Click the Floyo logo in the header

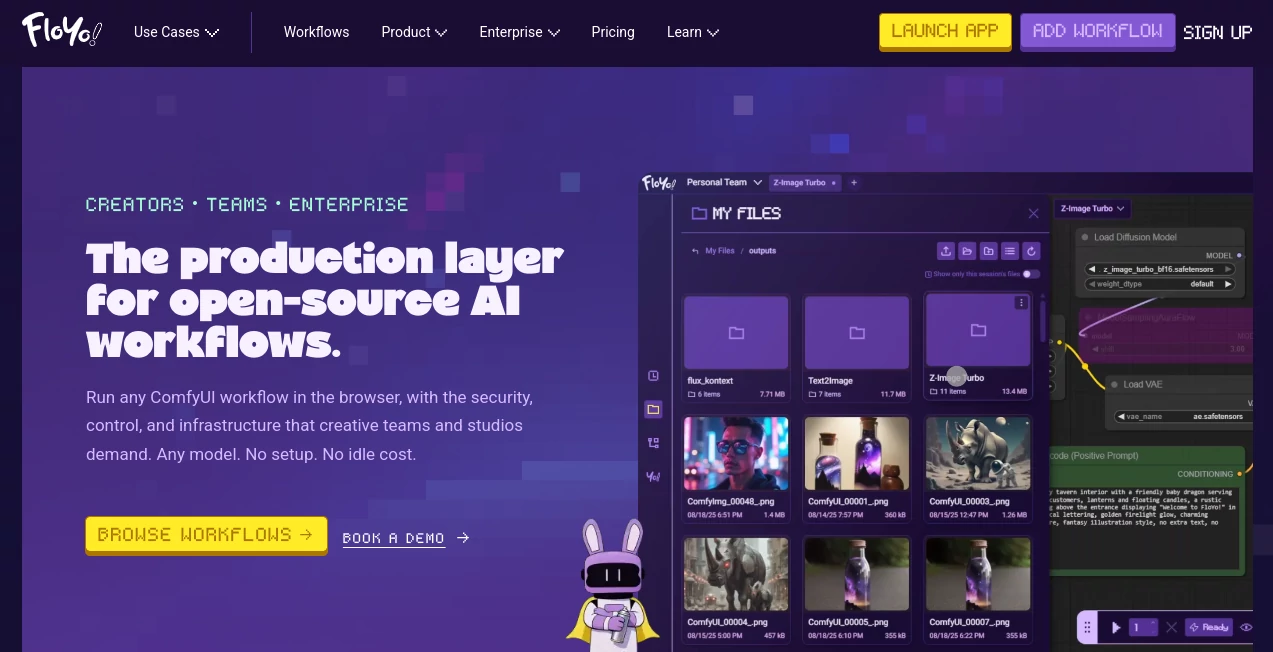pos(62,30)
